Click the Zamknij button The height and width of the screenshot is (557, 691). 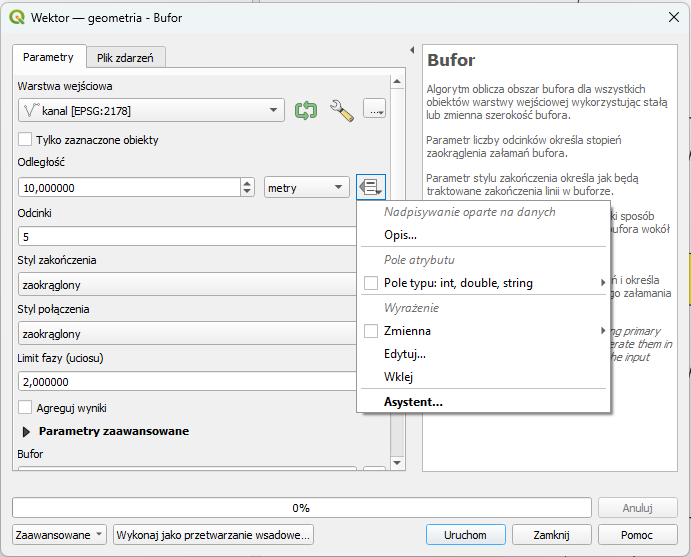[551, 535]
